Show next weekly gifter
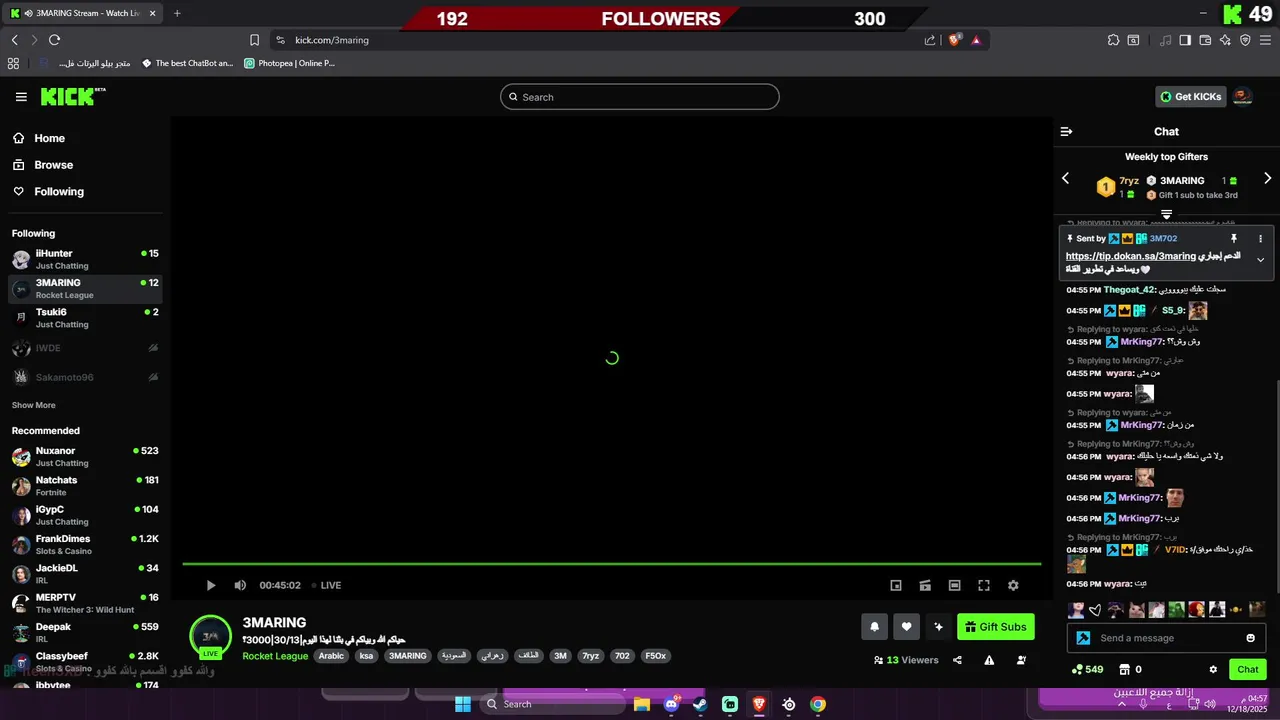 (x=1267, y=178)
